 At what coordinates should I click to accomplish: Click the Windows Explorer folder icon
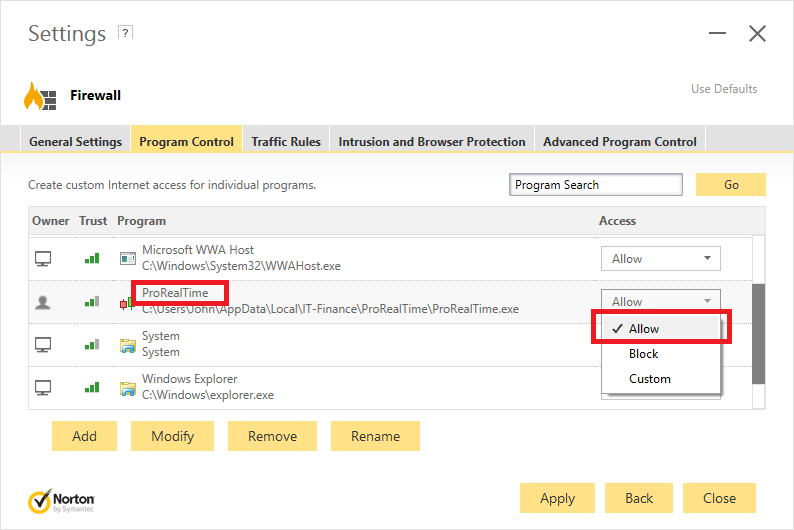click(127, 388)
